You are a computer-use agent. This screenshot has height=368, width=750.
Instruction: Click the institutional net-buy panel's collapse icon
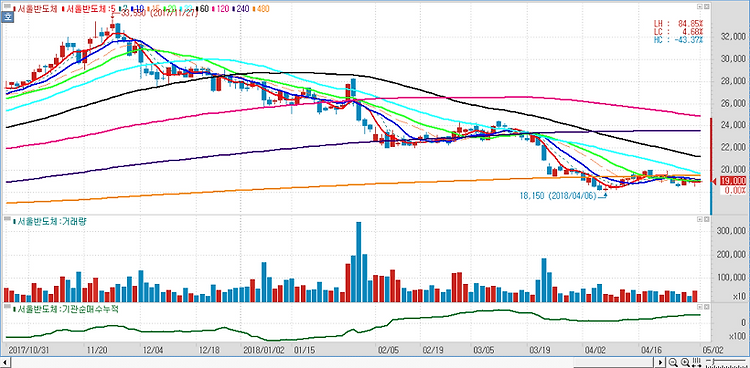tap(700, 306)
